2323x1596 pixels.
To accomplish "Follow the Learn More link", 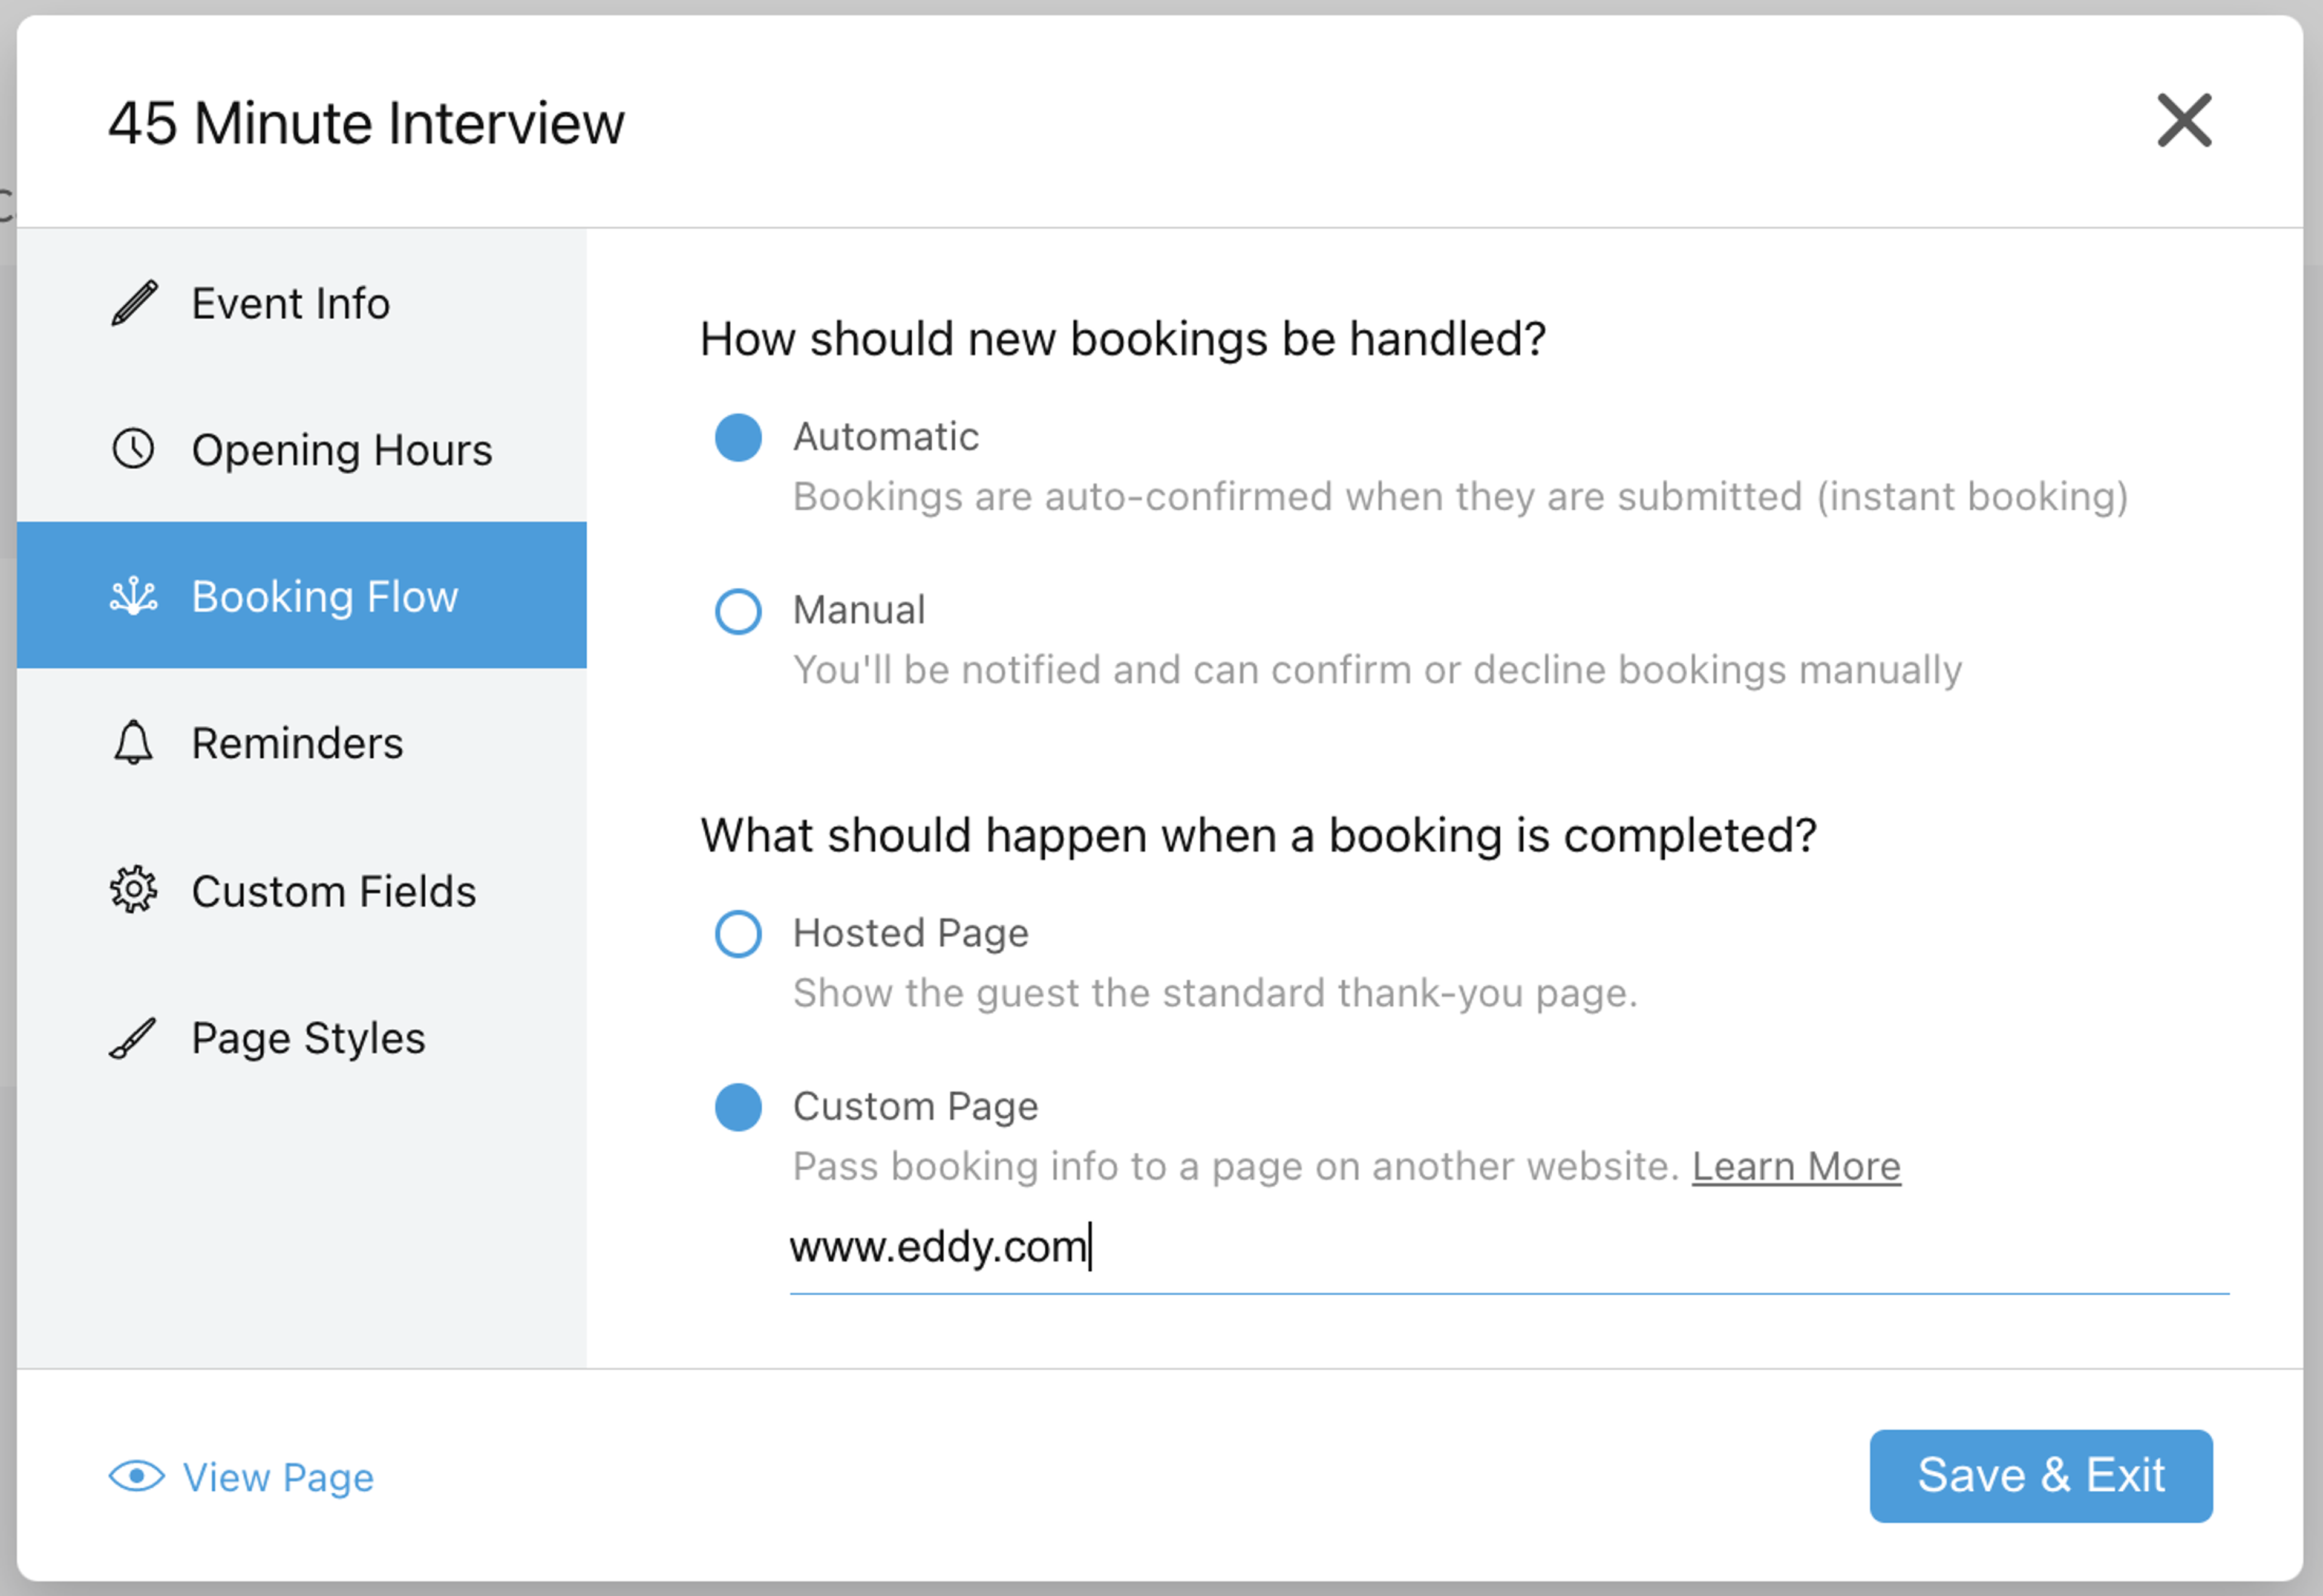I will (x=1796, y=1167).
